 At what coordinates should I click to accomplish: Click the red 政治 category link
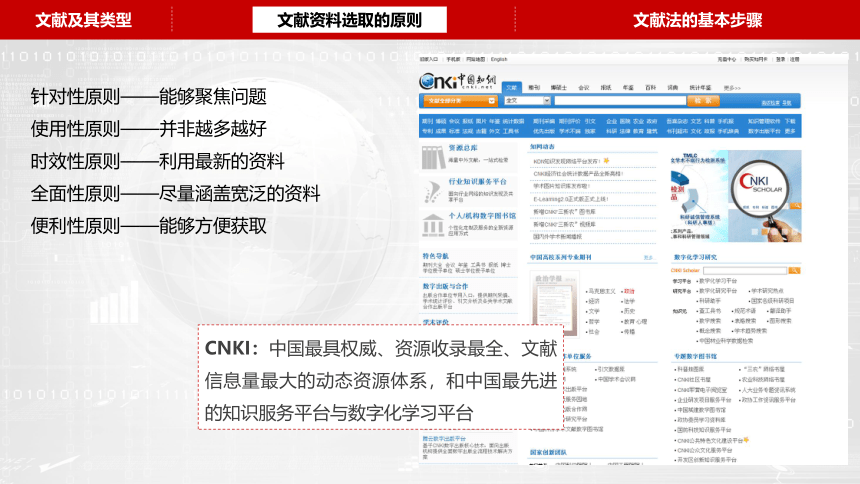[x=629, y=291]
